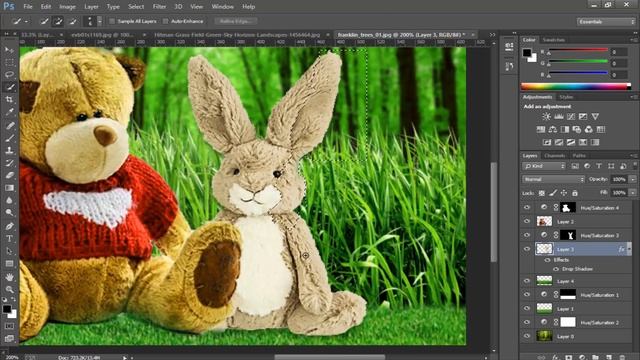Screen dimensions: 640x360
Task: Select the Pen tool
Action: point(9,226)
